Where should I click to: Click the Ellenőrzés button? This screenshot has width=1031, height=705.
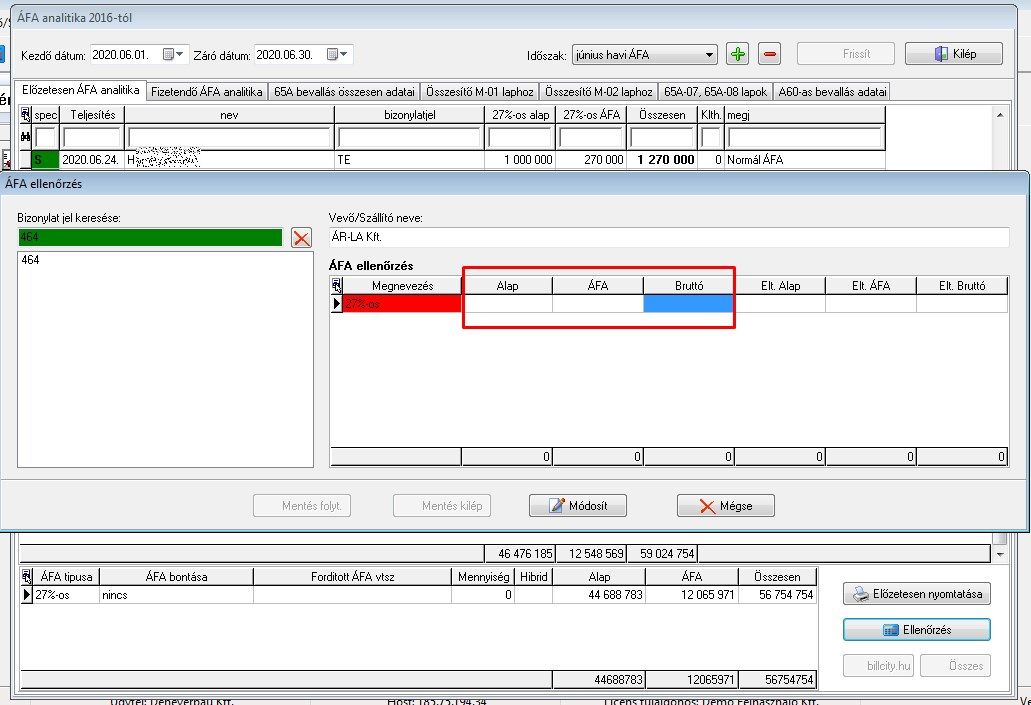point(917,629)
